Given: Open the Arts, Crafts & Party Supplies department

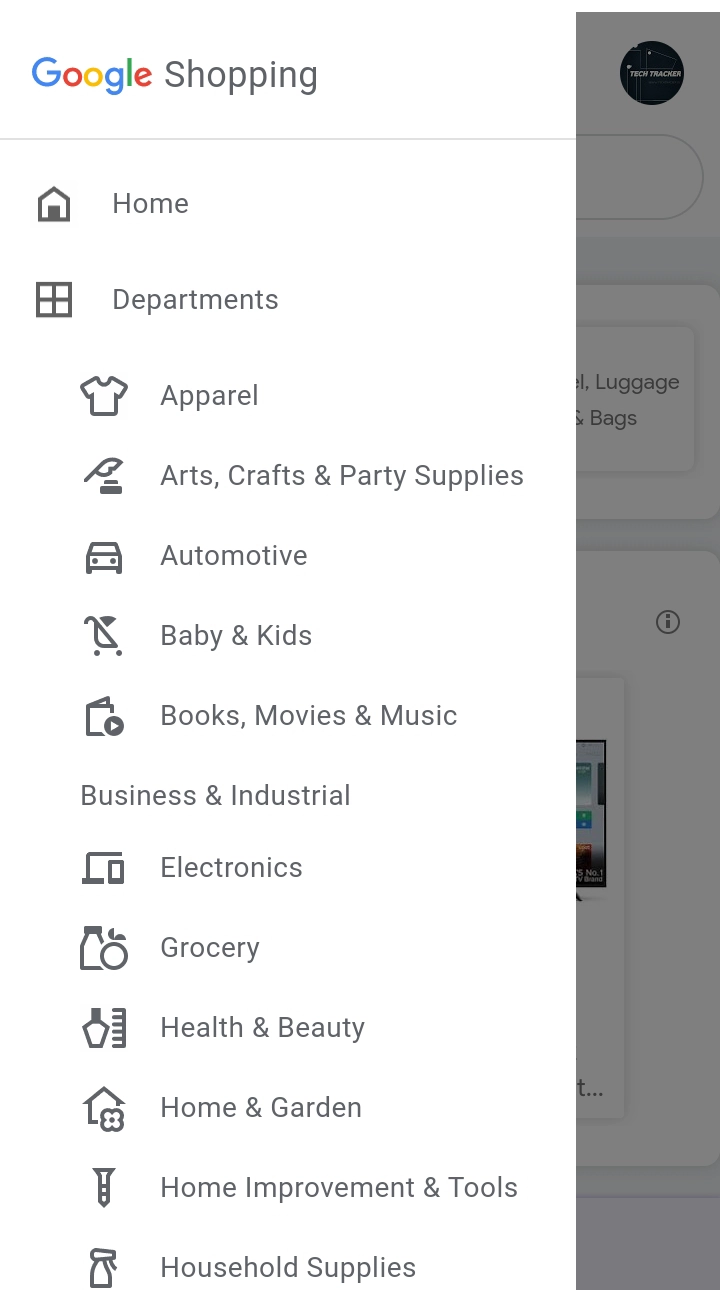Looking at the screenshot, I should point(342,476).
